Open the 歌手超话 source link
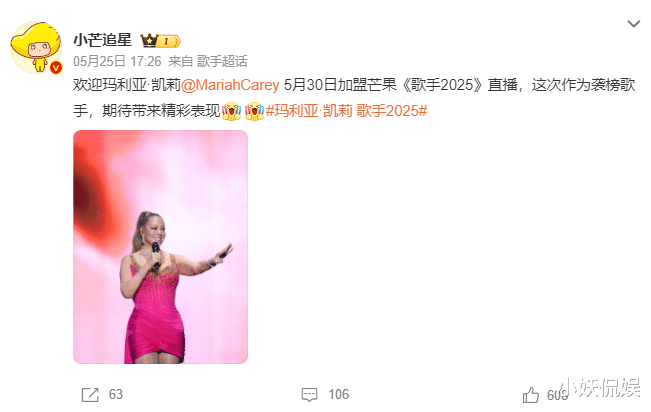Image resolution: width=651 pixels, height=412 pixels. 222,61
